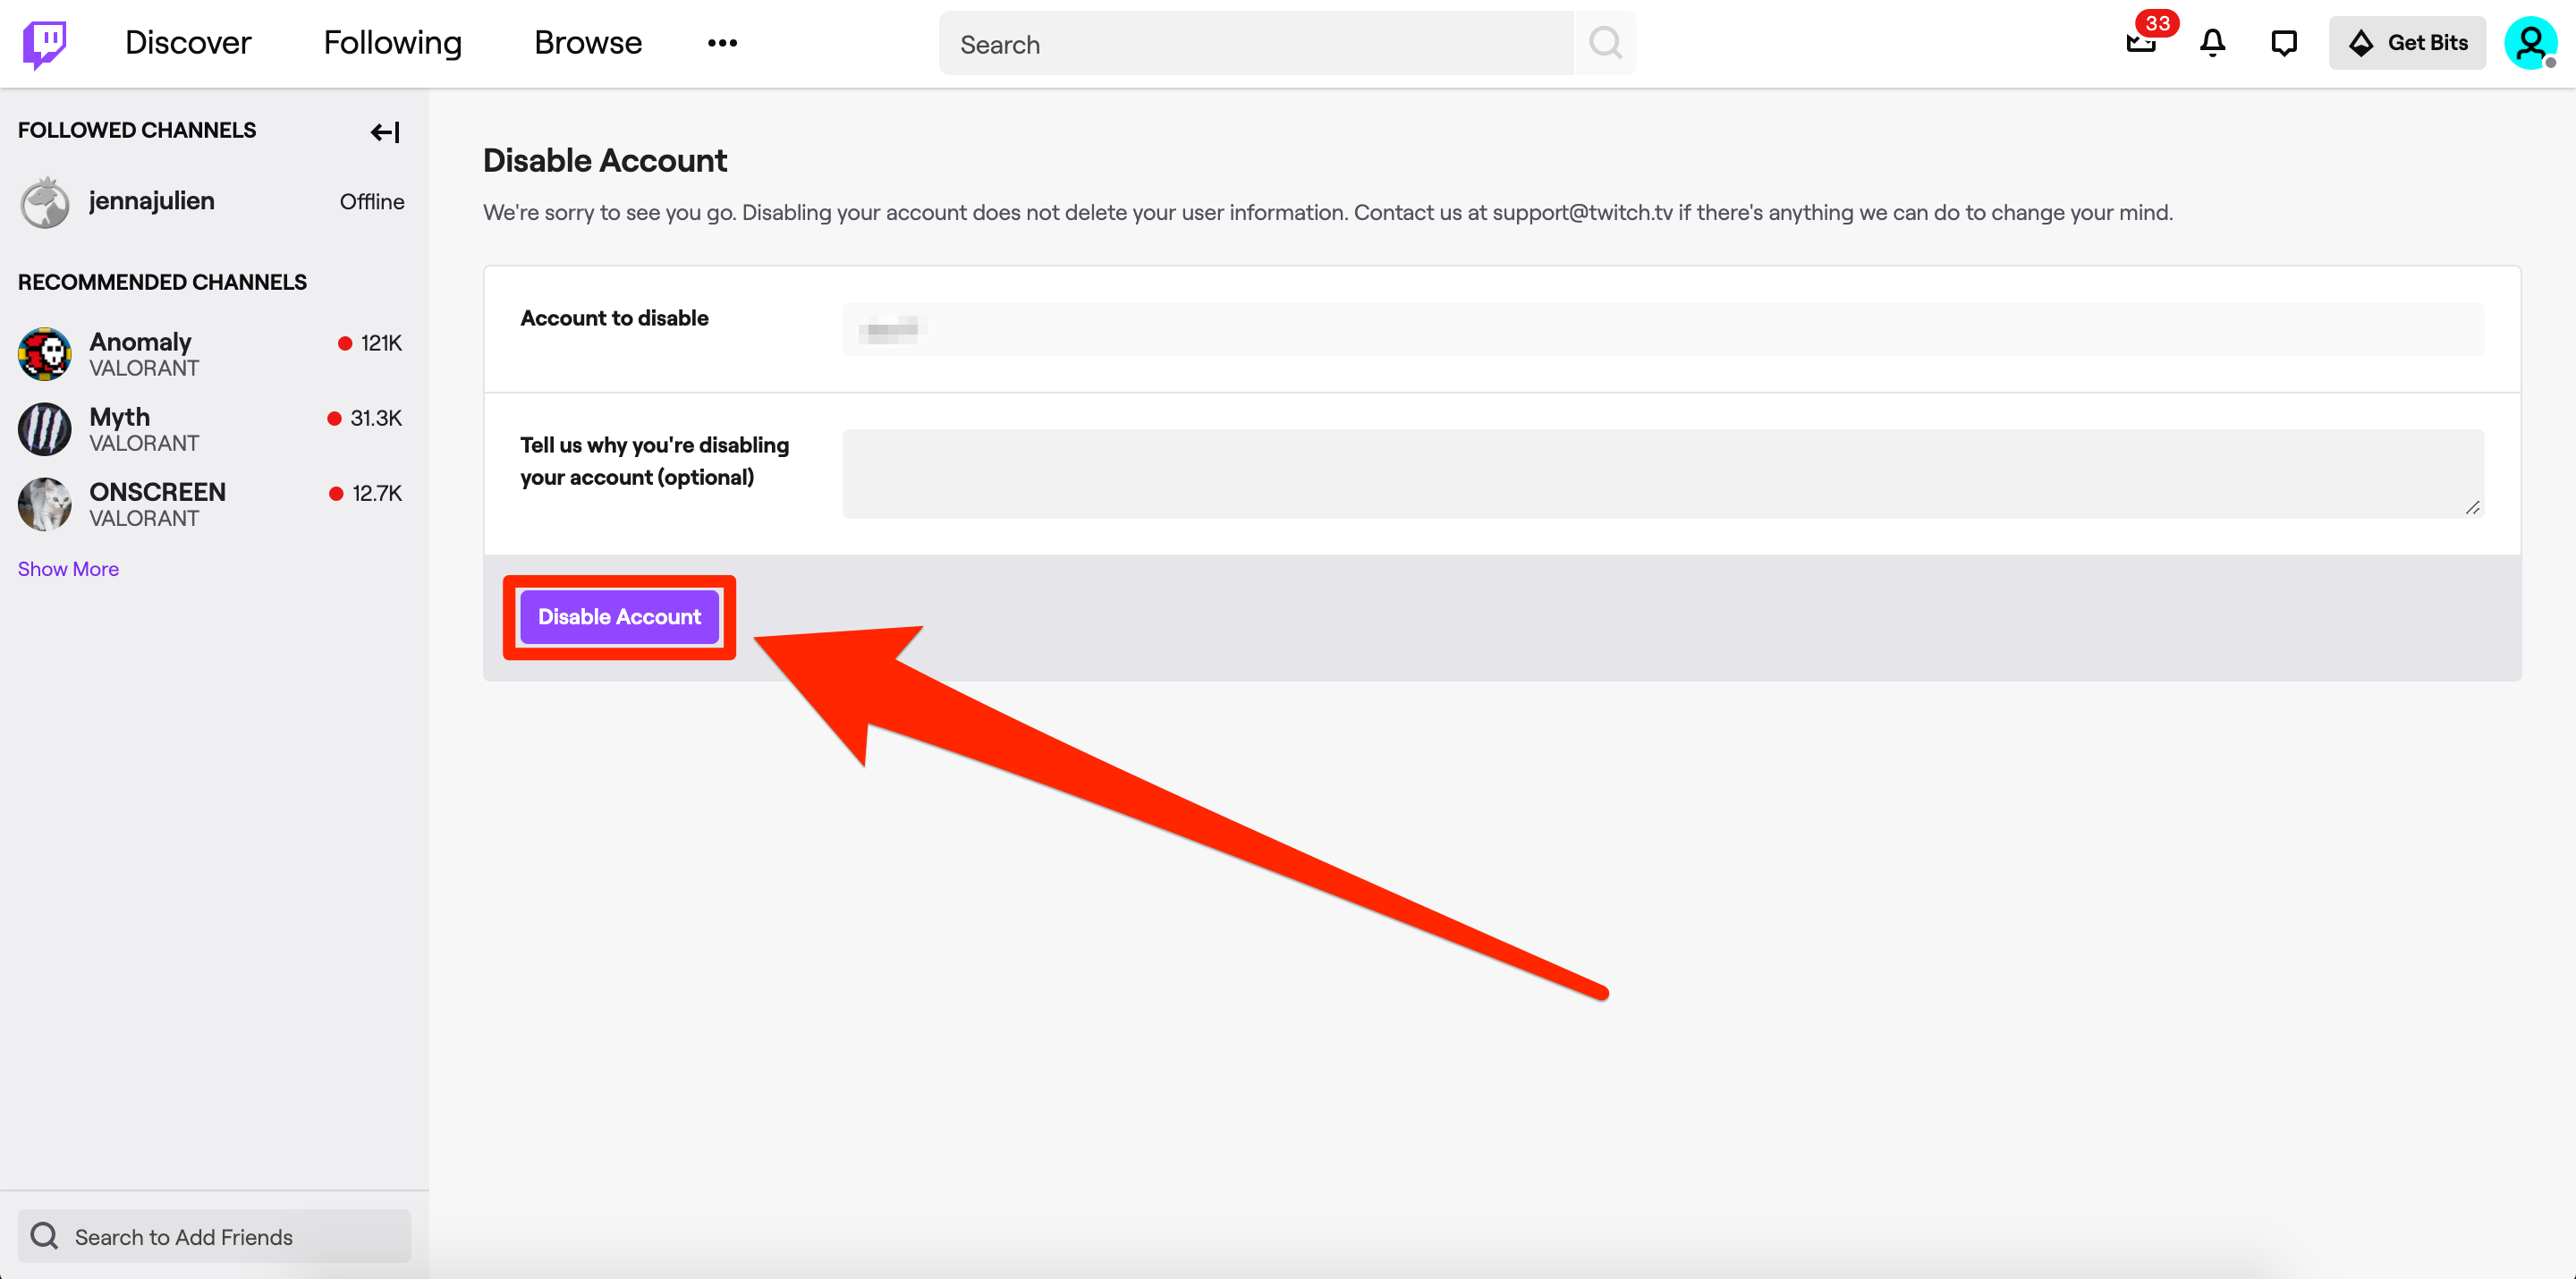Collapse the followed channels sidebar

[385, 132]
